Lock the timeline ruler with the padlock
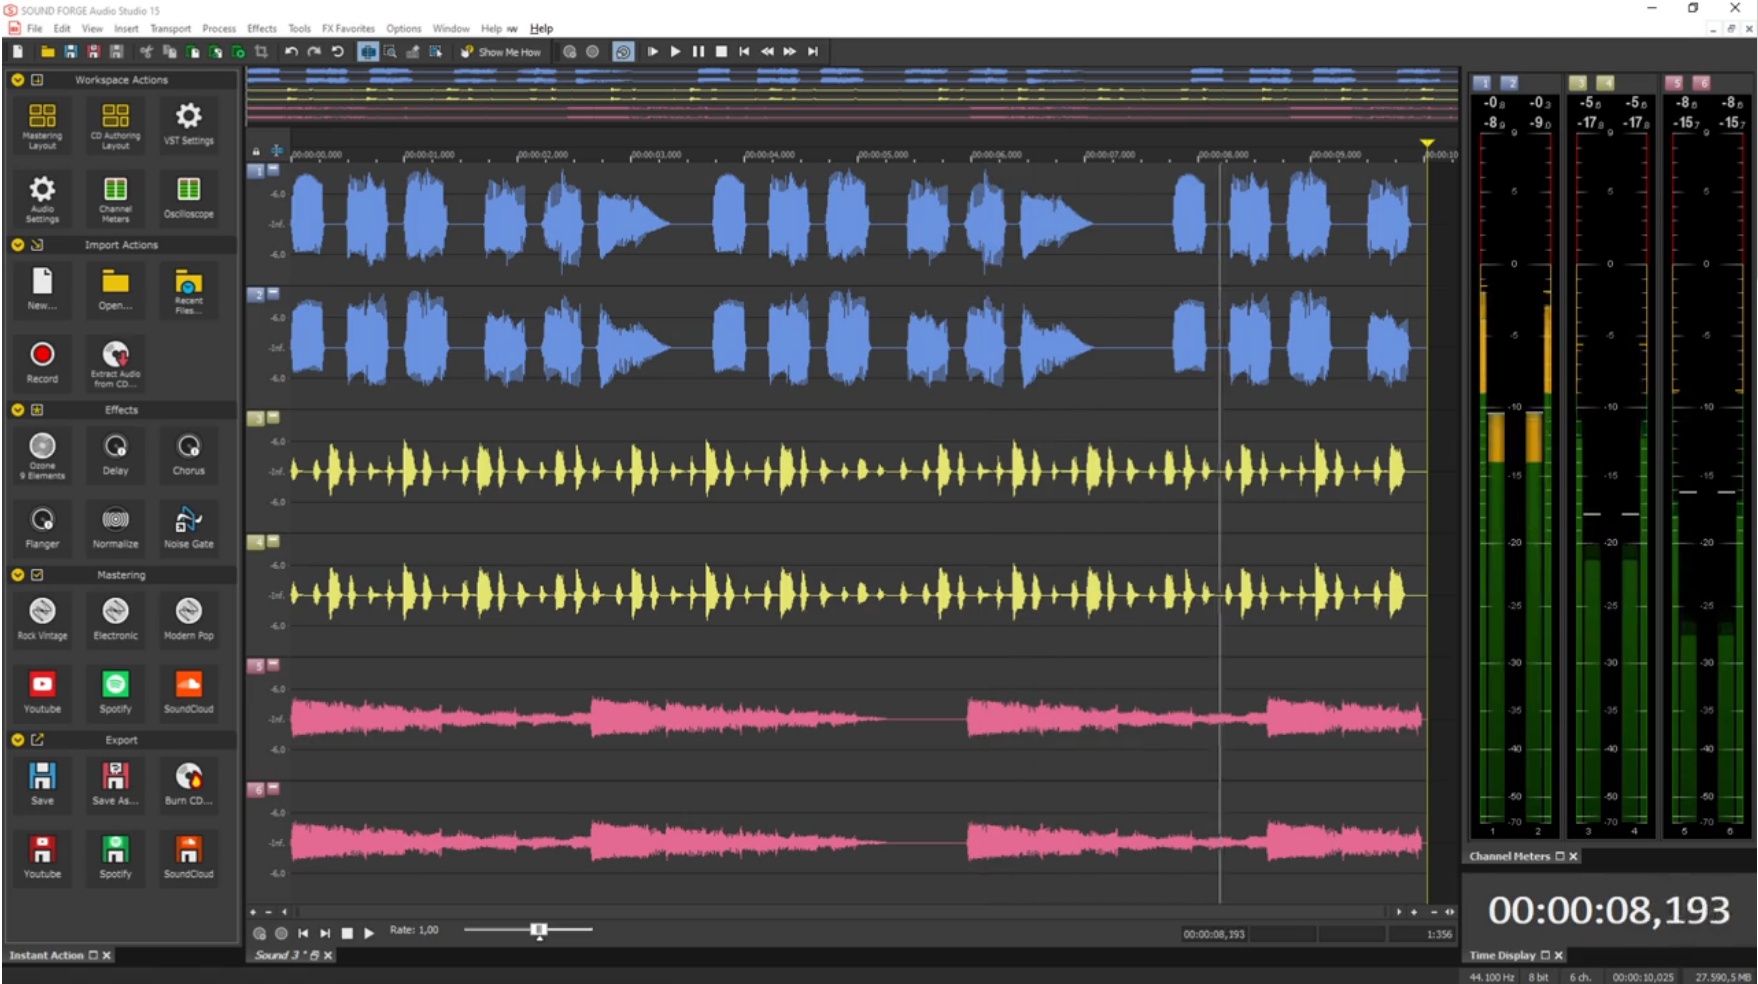 click(x=256, y=152)
